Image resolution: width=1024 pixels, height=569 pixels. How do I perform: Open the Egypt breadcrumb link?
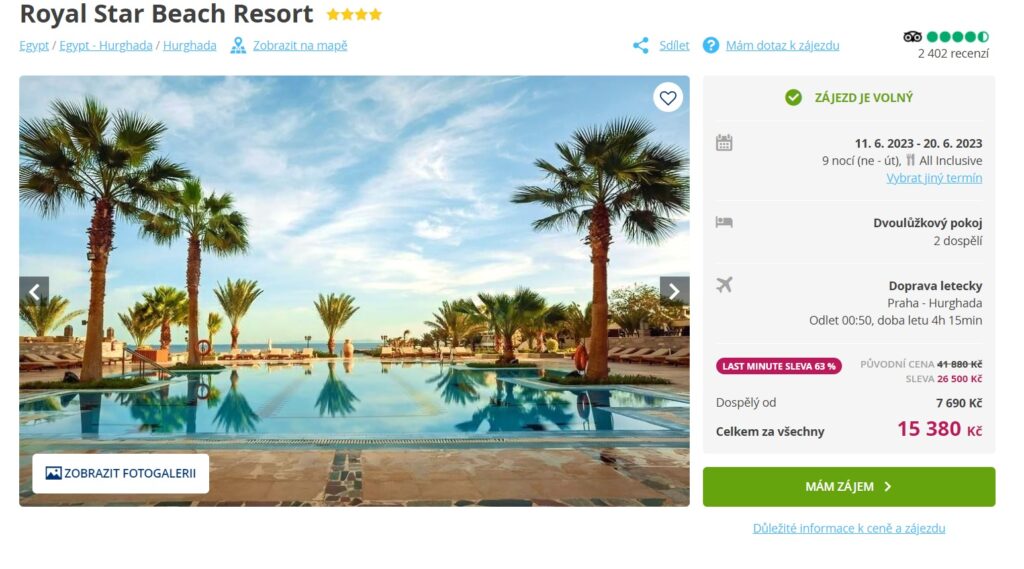pyautogui.click(x=34, y=46)
